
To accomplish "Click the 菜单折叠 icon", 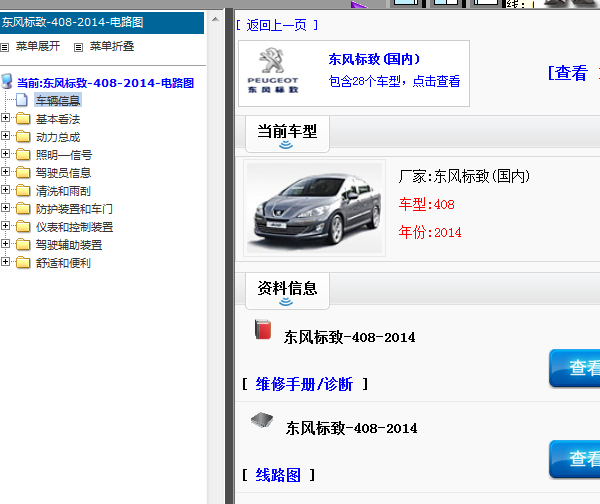I will pos(78,47).
